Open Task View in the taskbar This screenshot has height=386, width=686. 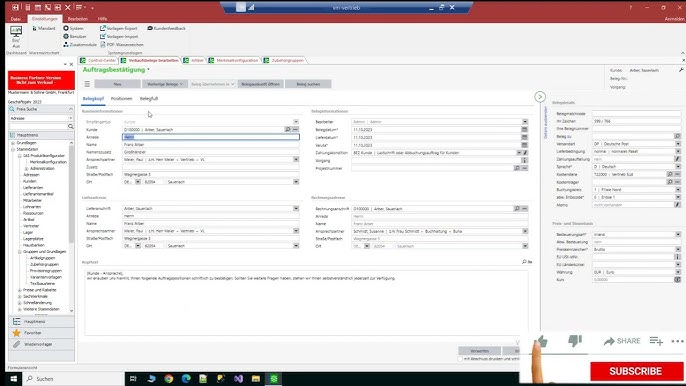click(133, 379)
